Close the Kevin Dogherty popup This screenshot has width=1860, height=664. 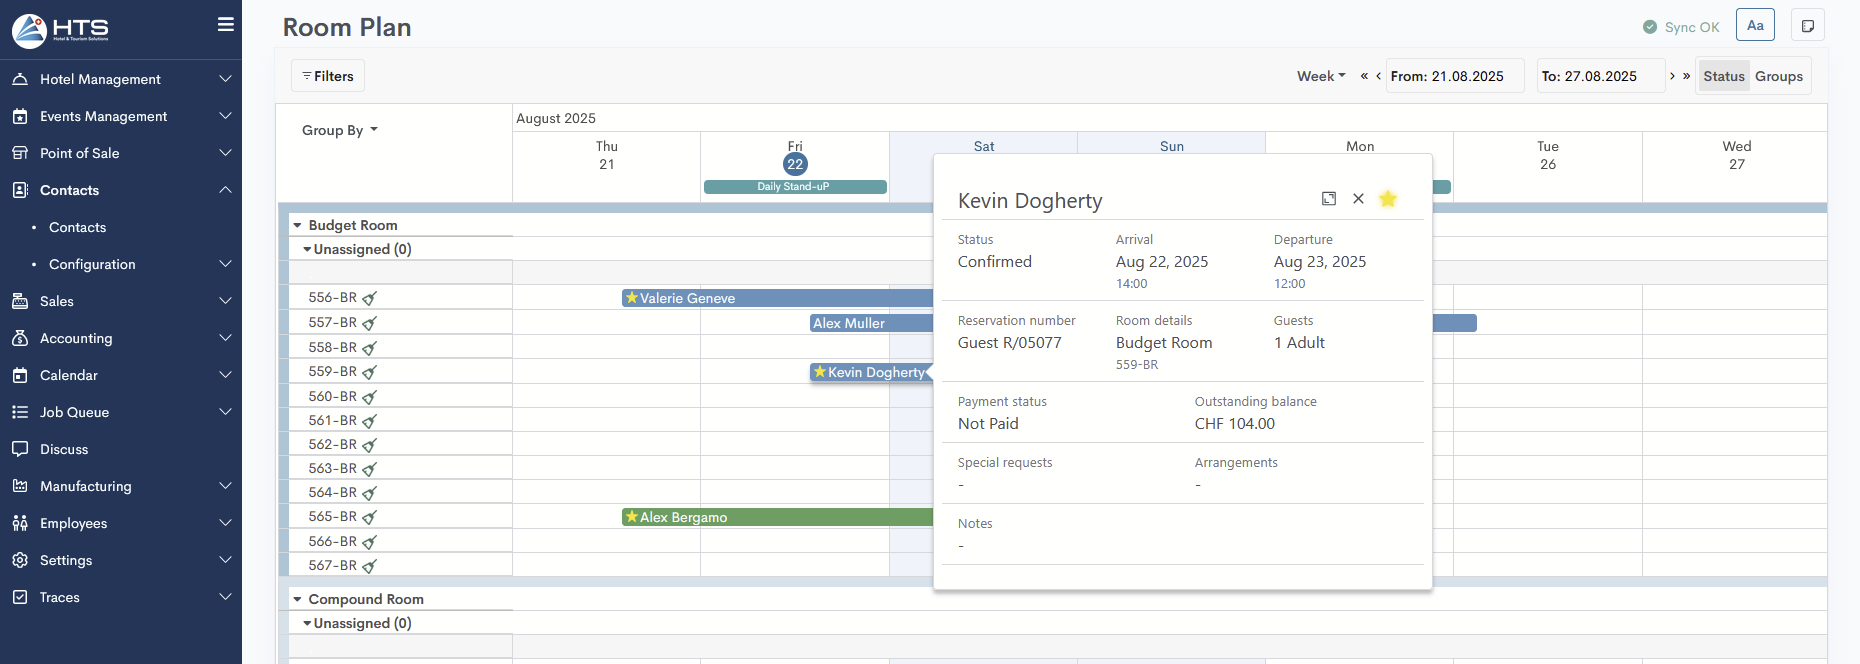[x=1358, y=199]
